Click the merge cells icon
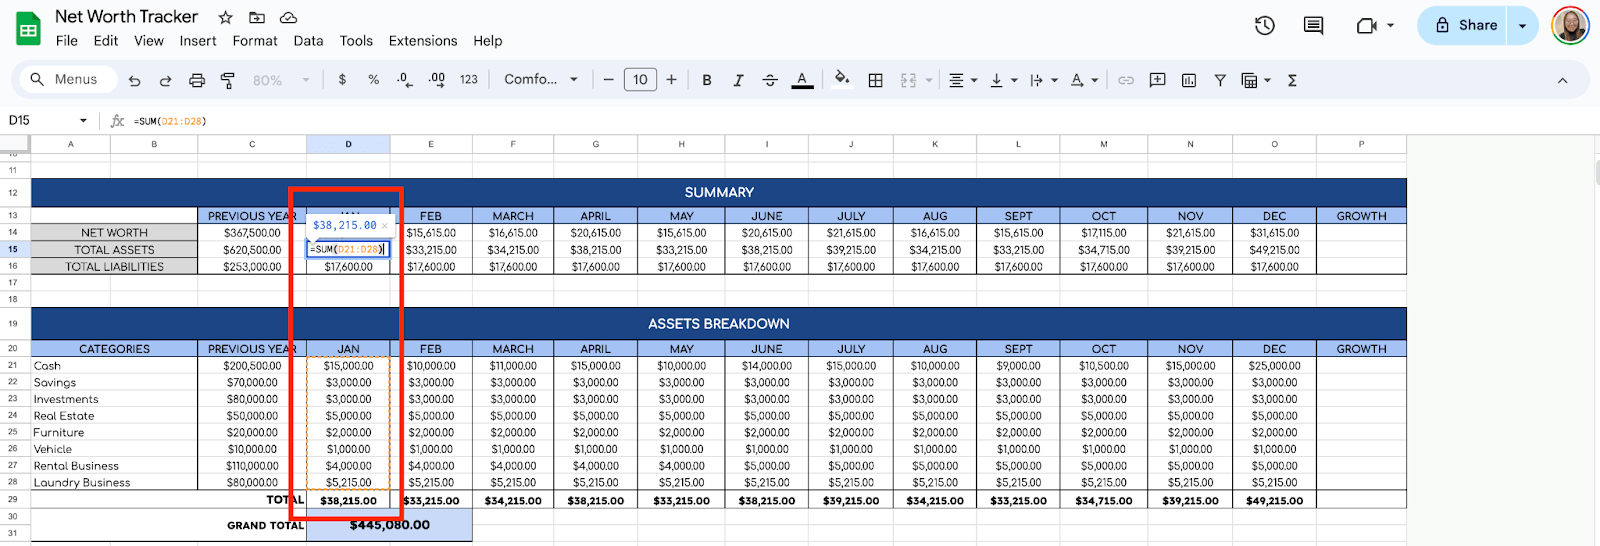1600x546 pixels. 908,80
